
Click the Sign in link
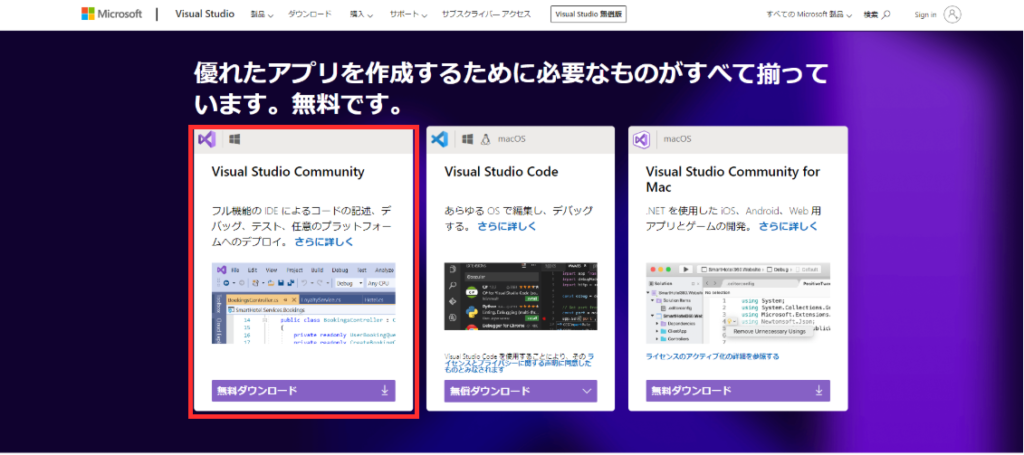pos(925,14)
